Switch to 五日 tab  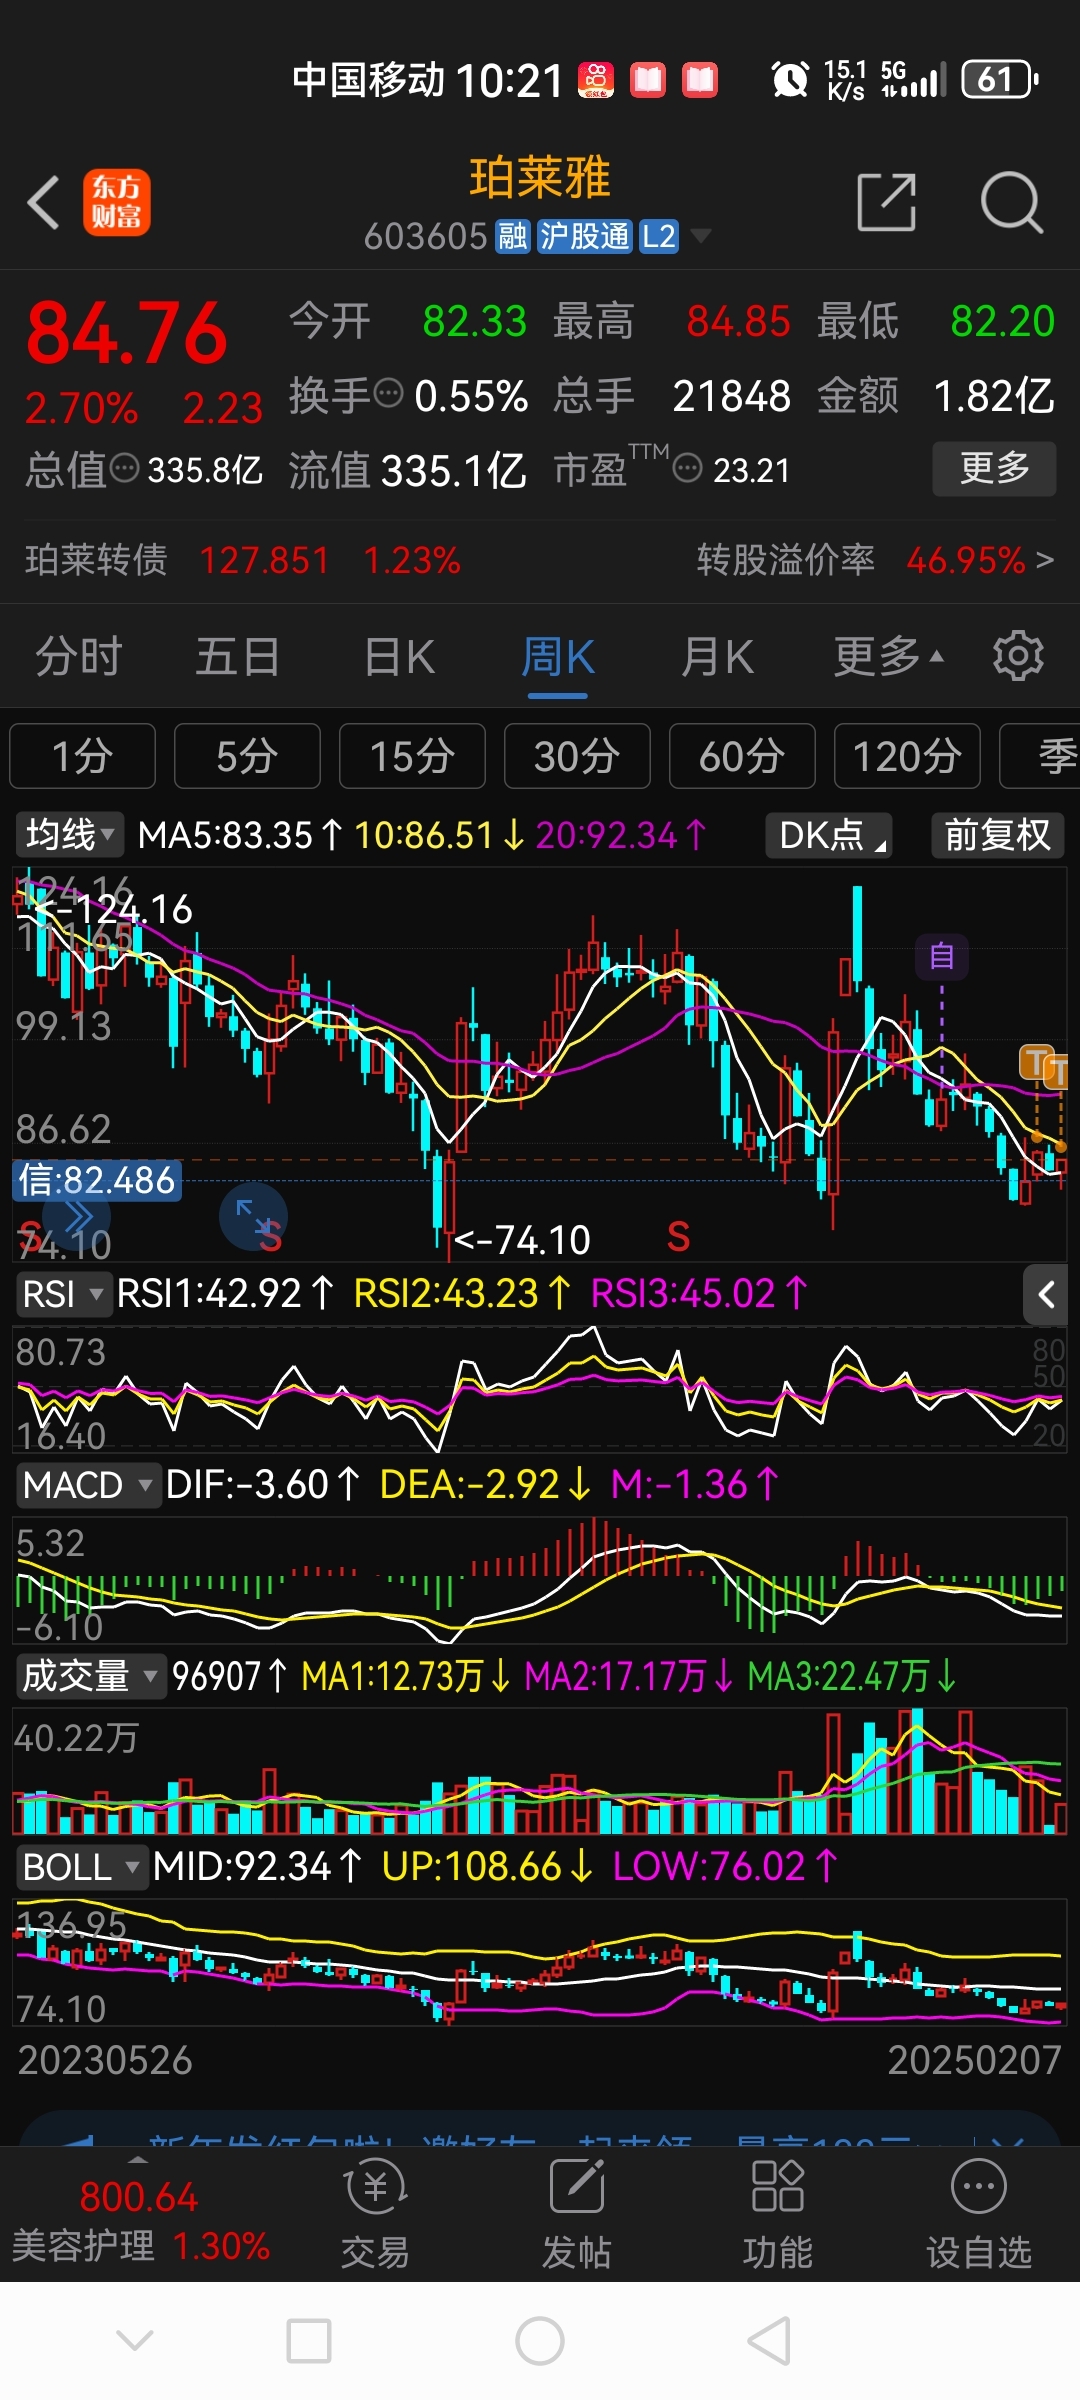coord(238,656)
